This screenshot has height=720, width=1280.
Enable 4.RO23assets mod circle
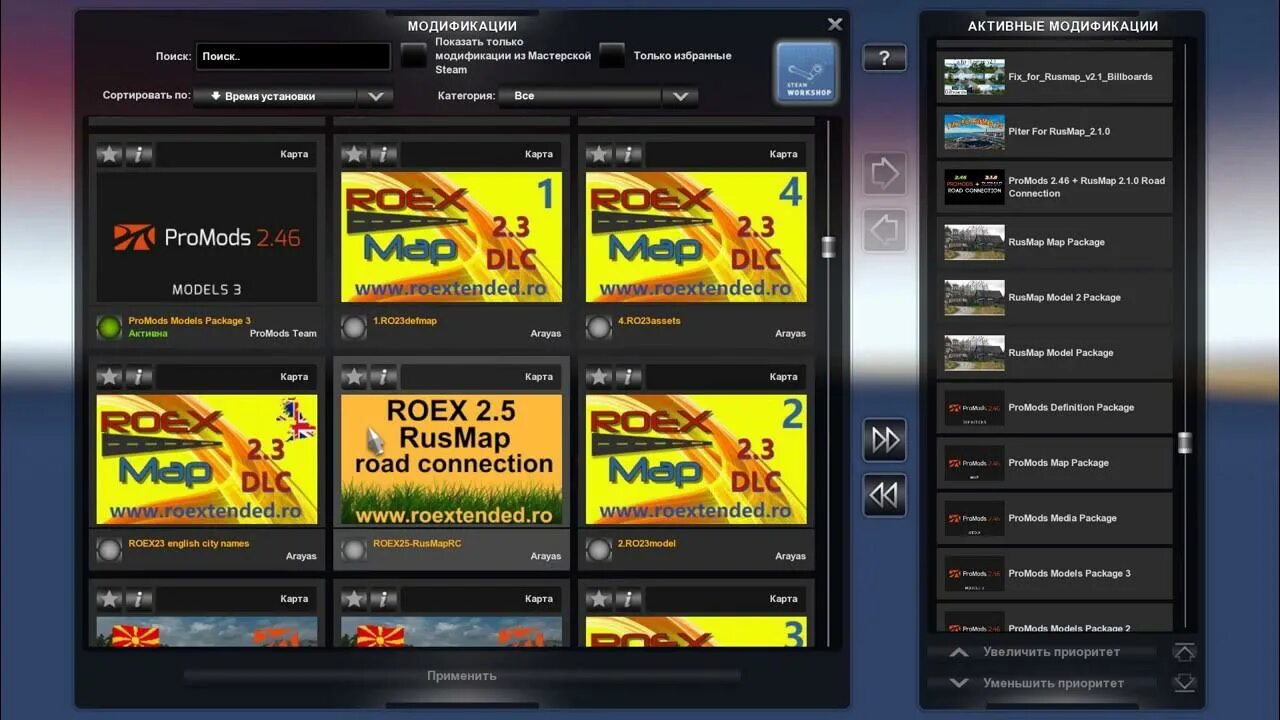click(x=598, y=327)
